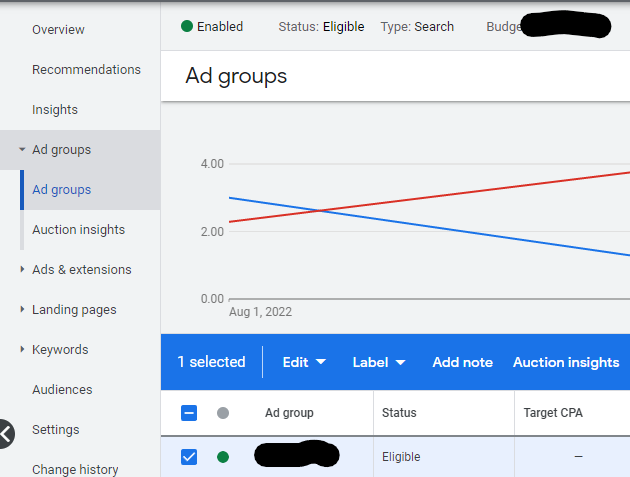Click the gray status dot column header
630x477 pixels.
[x=223, y=413]
